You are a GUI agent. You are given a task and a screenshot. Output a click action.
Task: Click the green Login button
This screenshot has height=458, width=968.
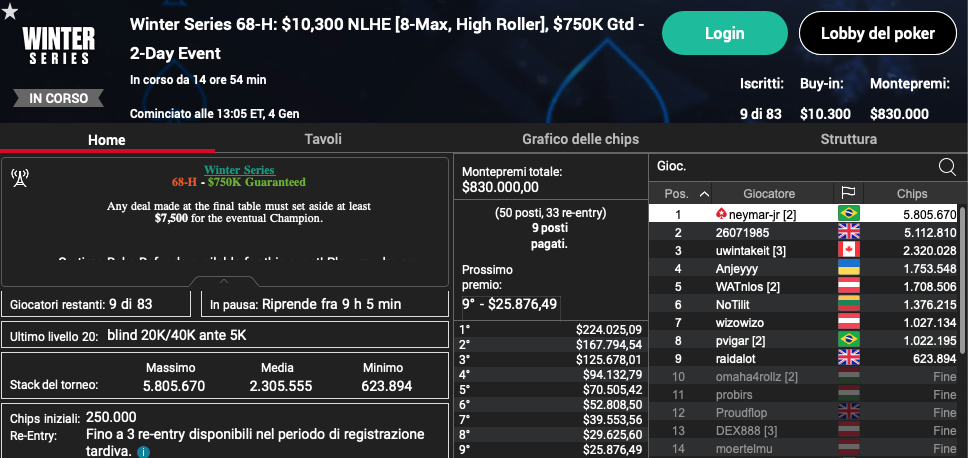725,33
